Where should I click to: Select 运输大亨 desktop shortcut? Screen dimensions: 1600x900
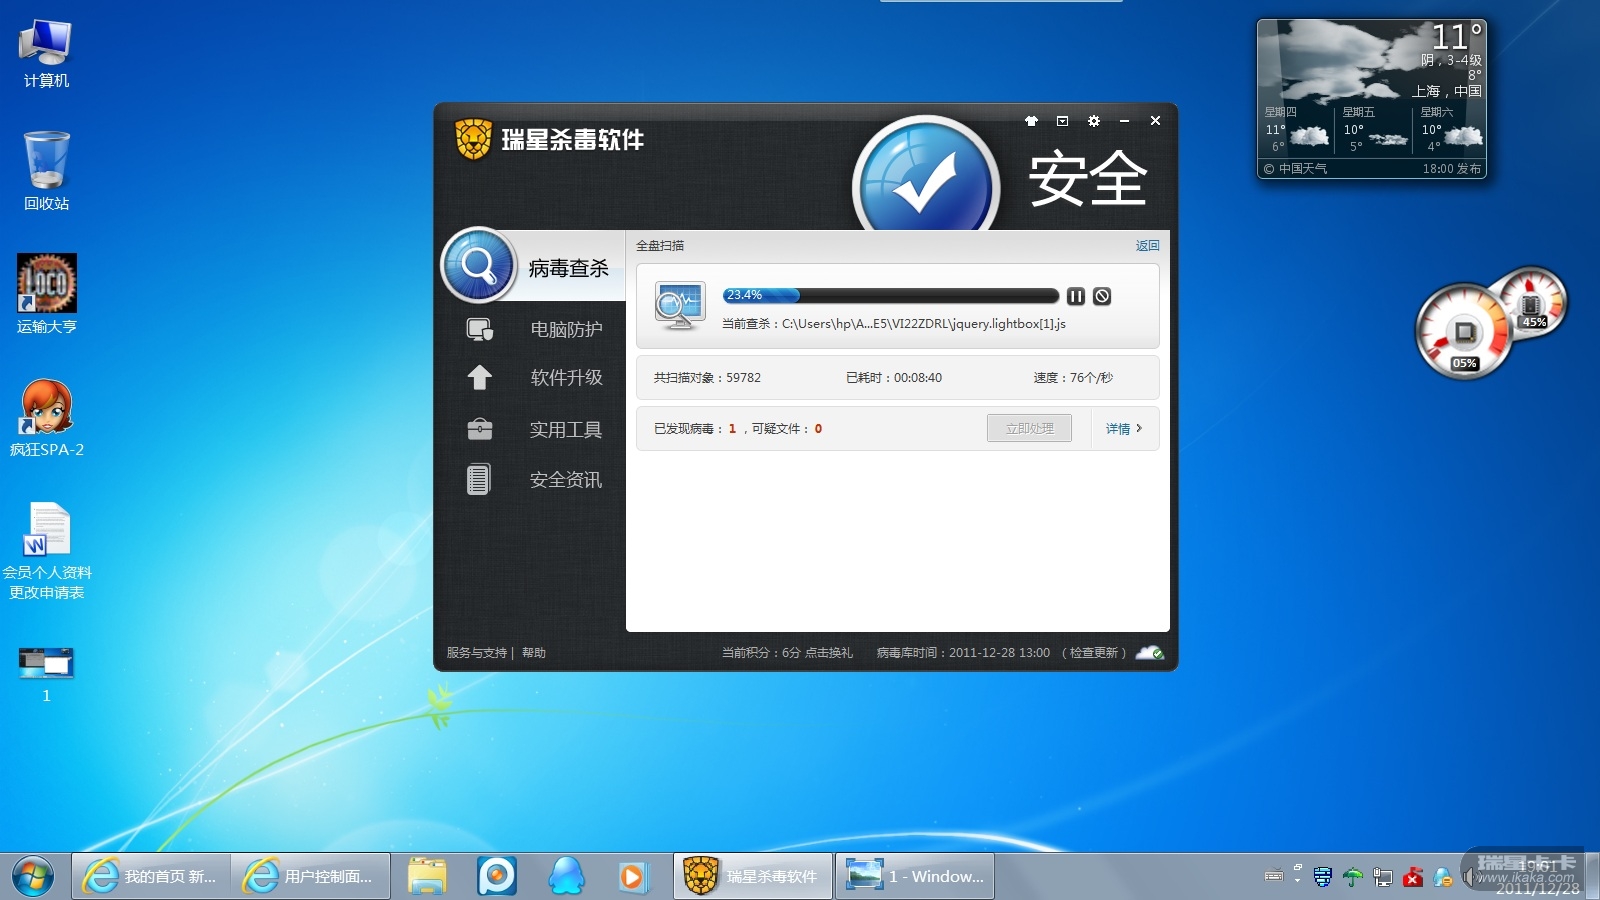46,294
